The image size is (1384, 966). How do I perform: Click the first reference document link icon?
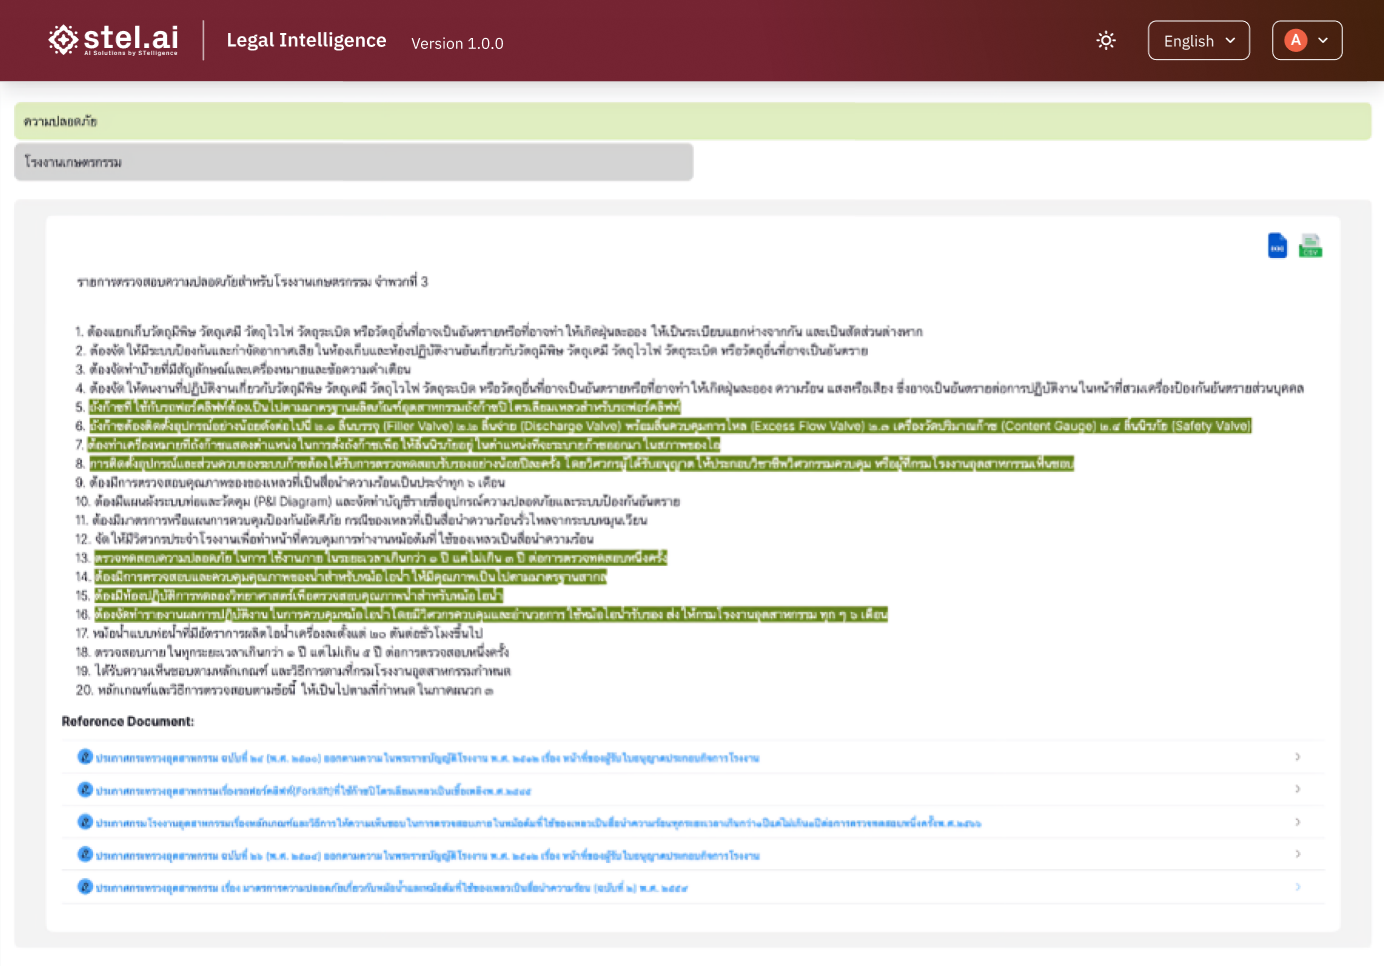(x=85, y=757)
